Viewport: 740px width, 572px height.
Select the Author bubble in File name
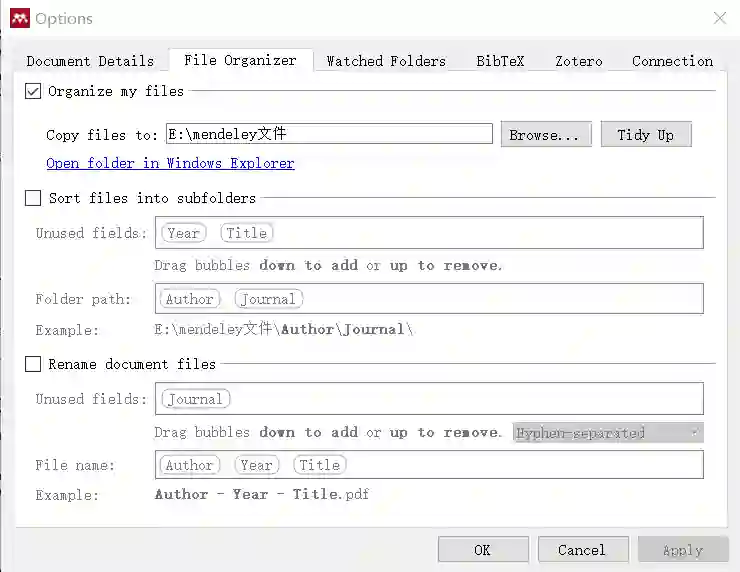click(190, 465)
